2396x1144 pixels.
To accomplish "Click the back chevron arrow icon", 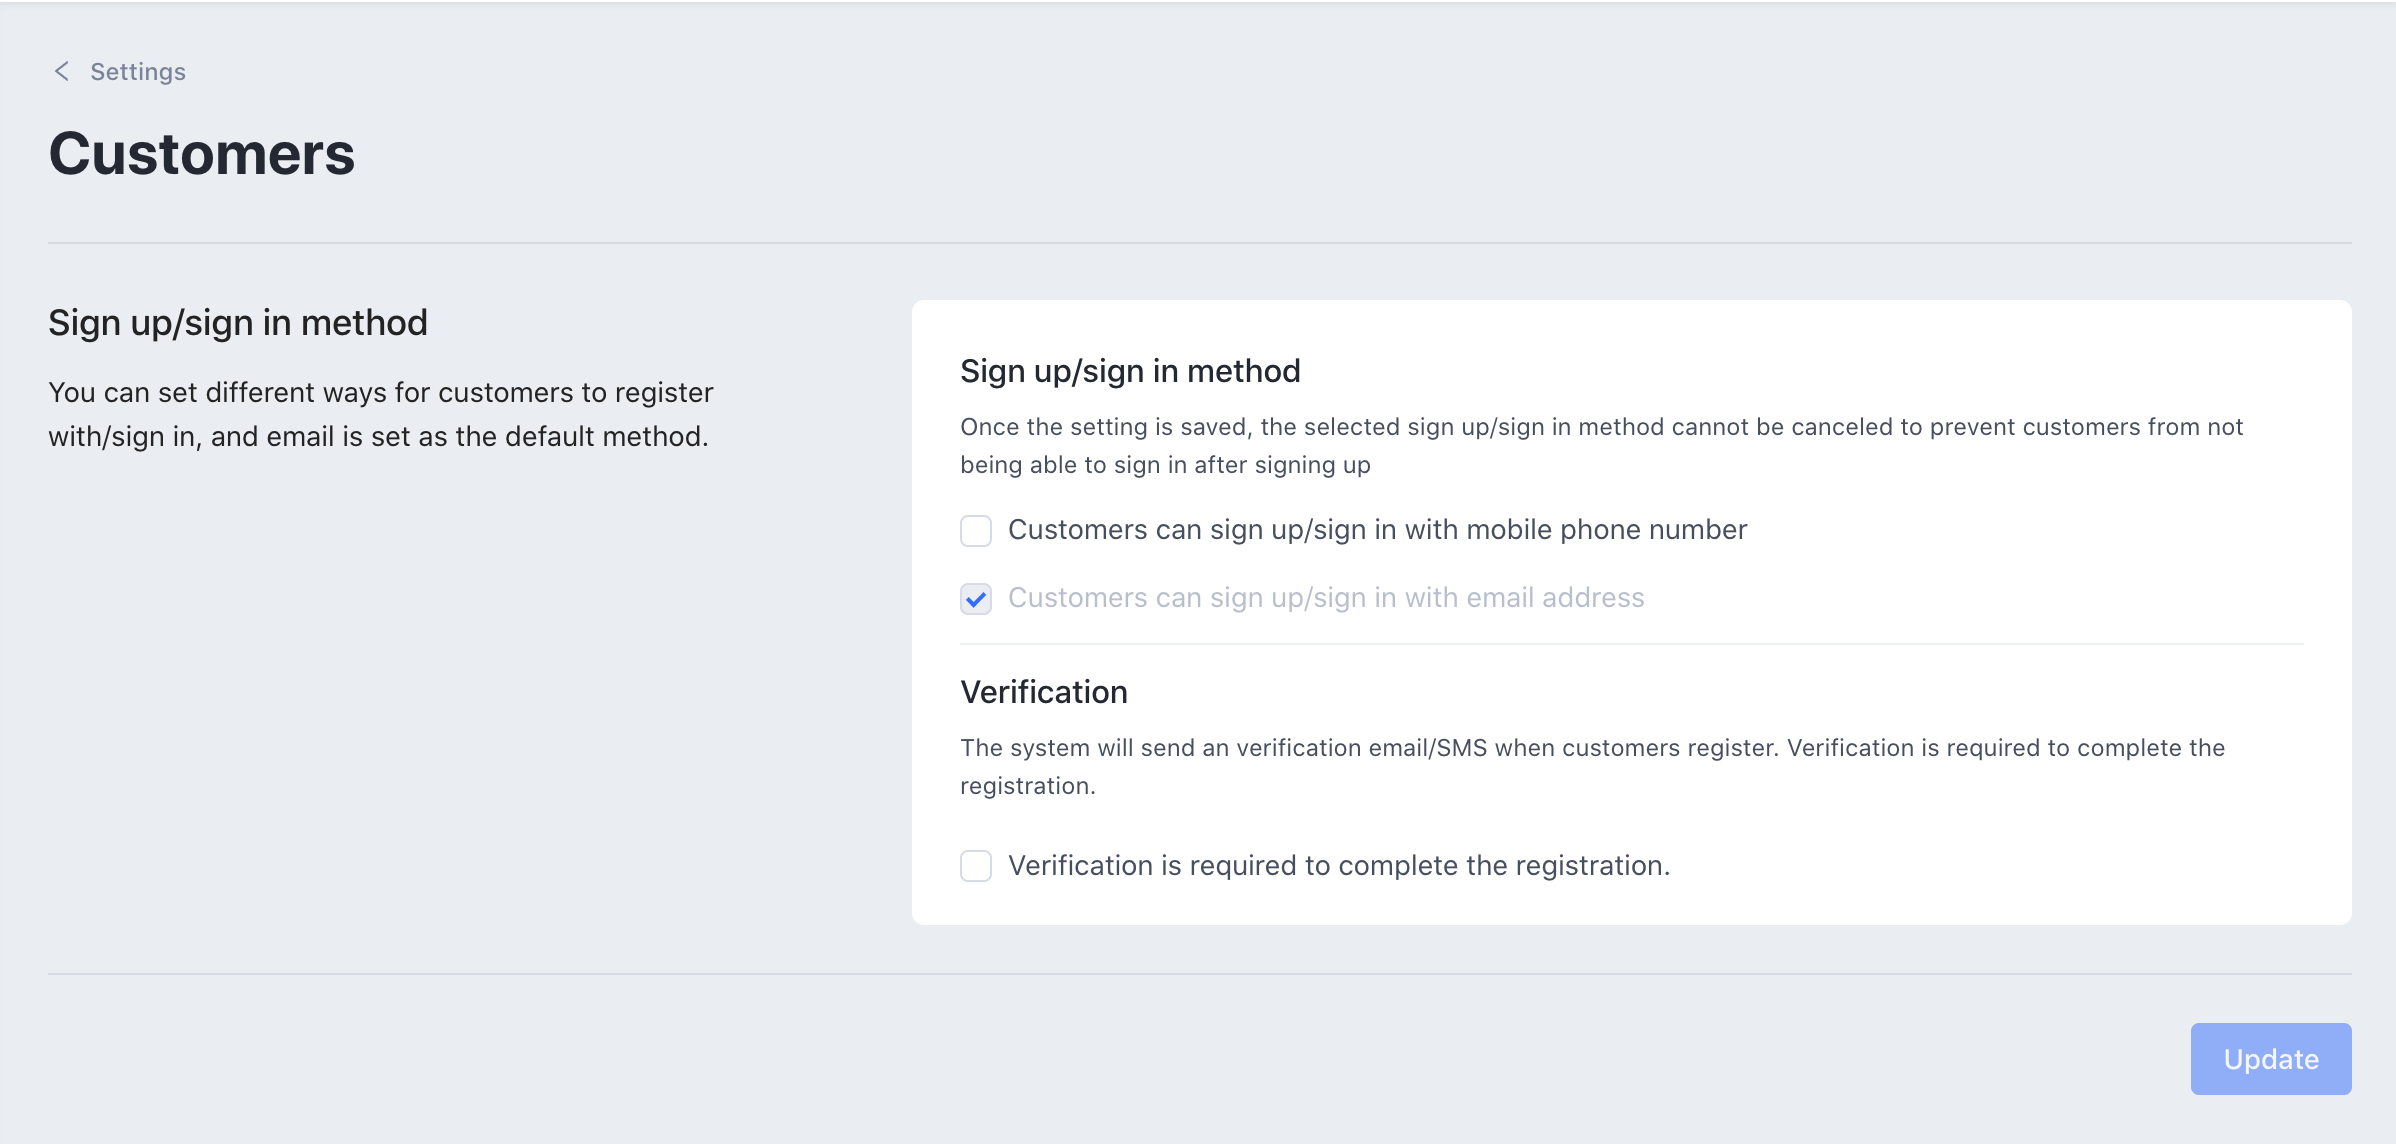I will click(x=61, y=71).
